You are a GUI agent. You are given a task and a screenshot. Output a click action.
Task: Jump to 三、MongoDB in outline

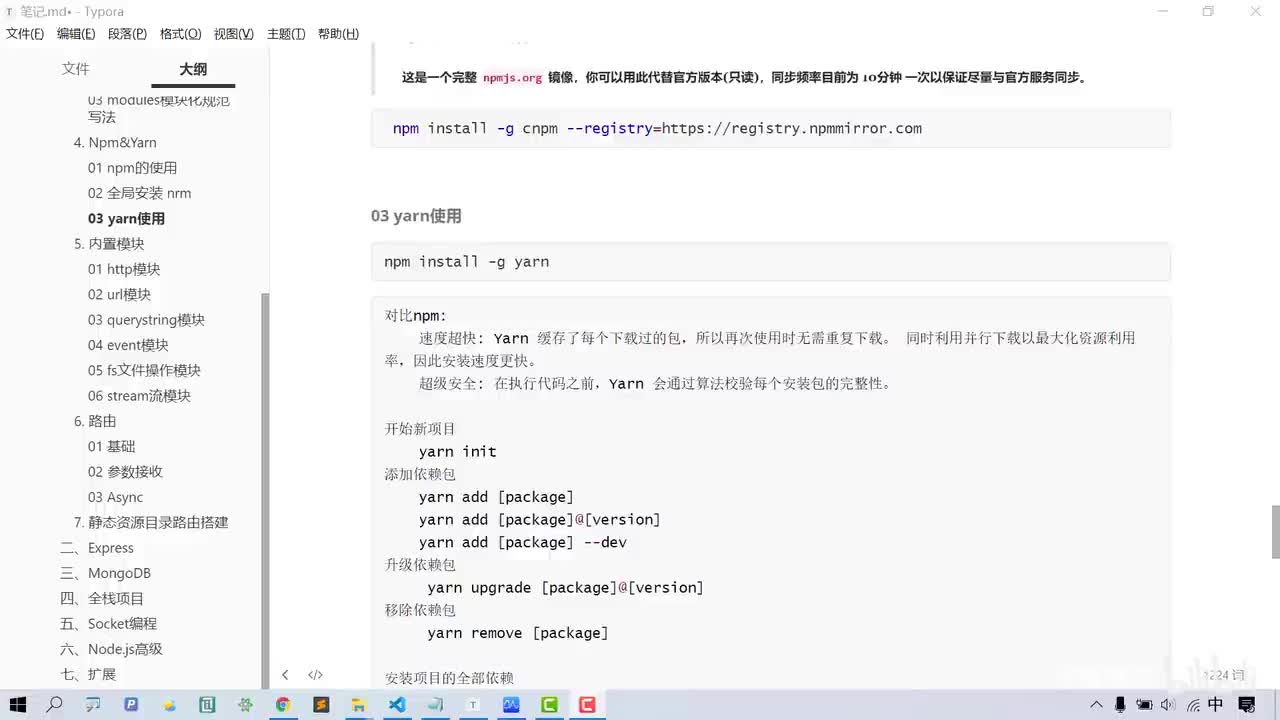105,573
